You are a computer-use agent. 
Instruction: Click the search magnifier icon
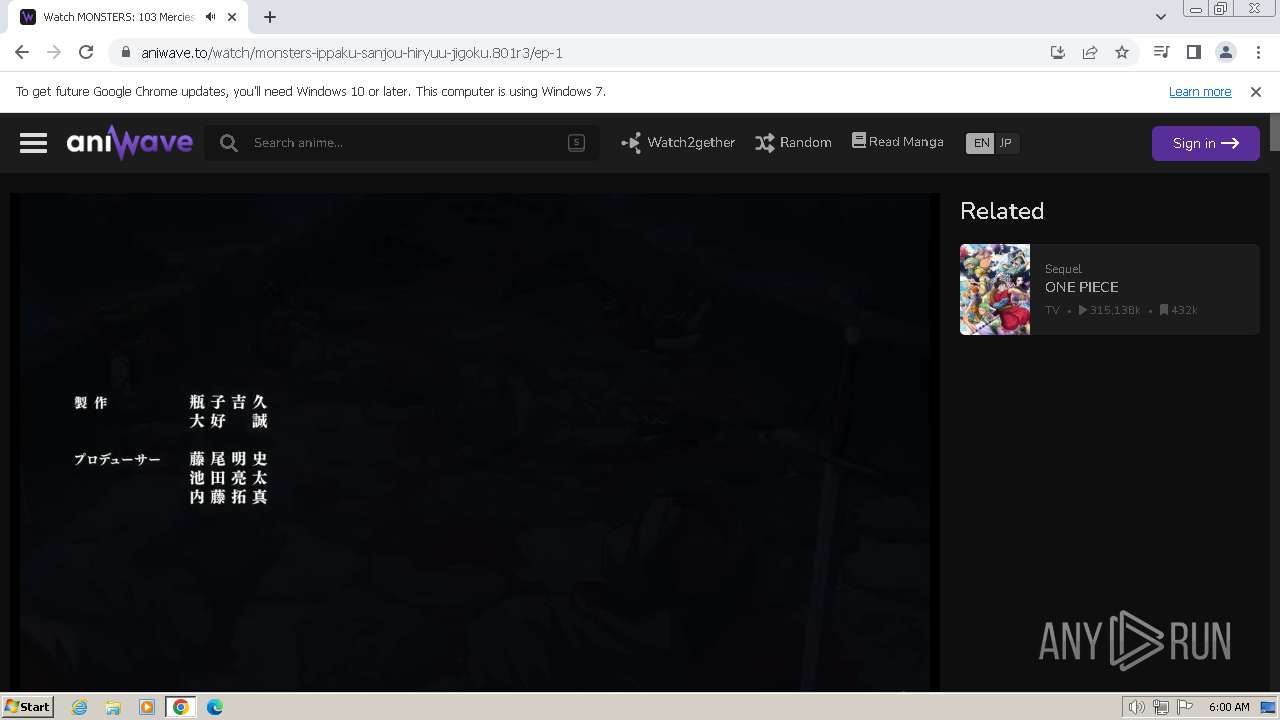229,143
